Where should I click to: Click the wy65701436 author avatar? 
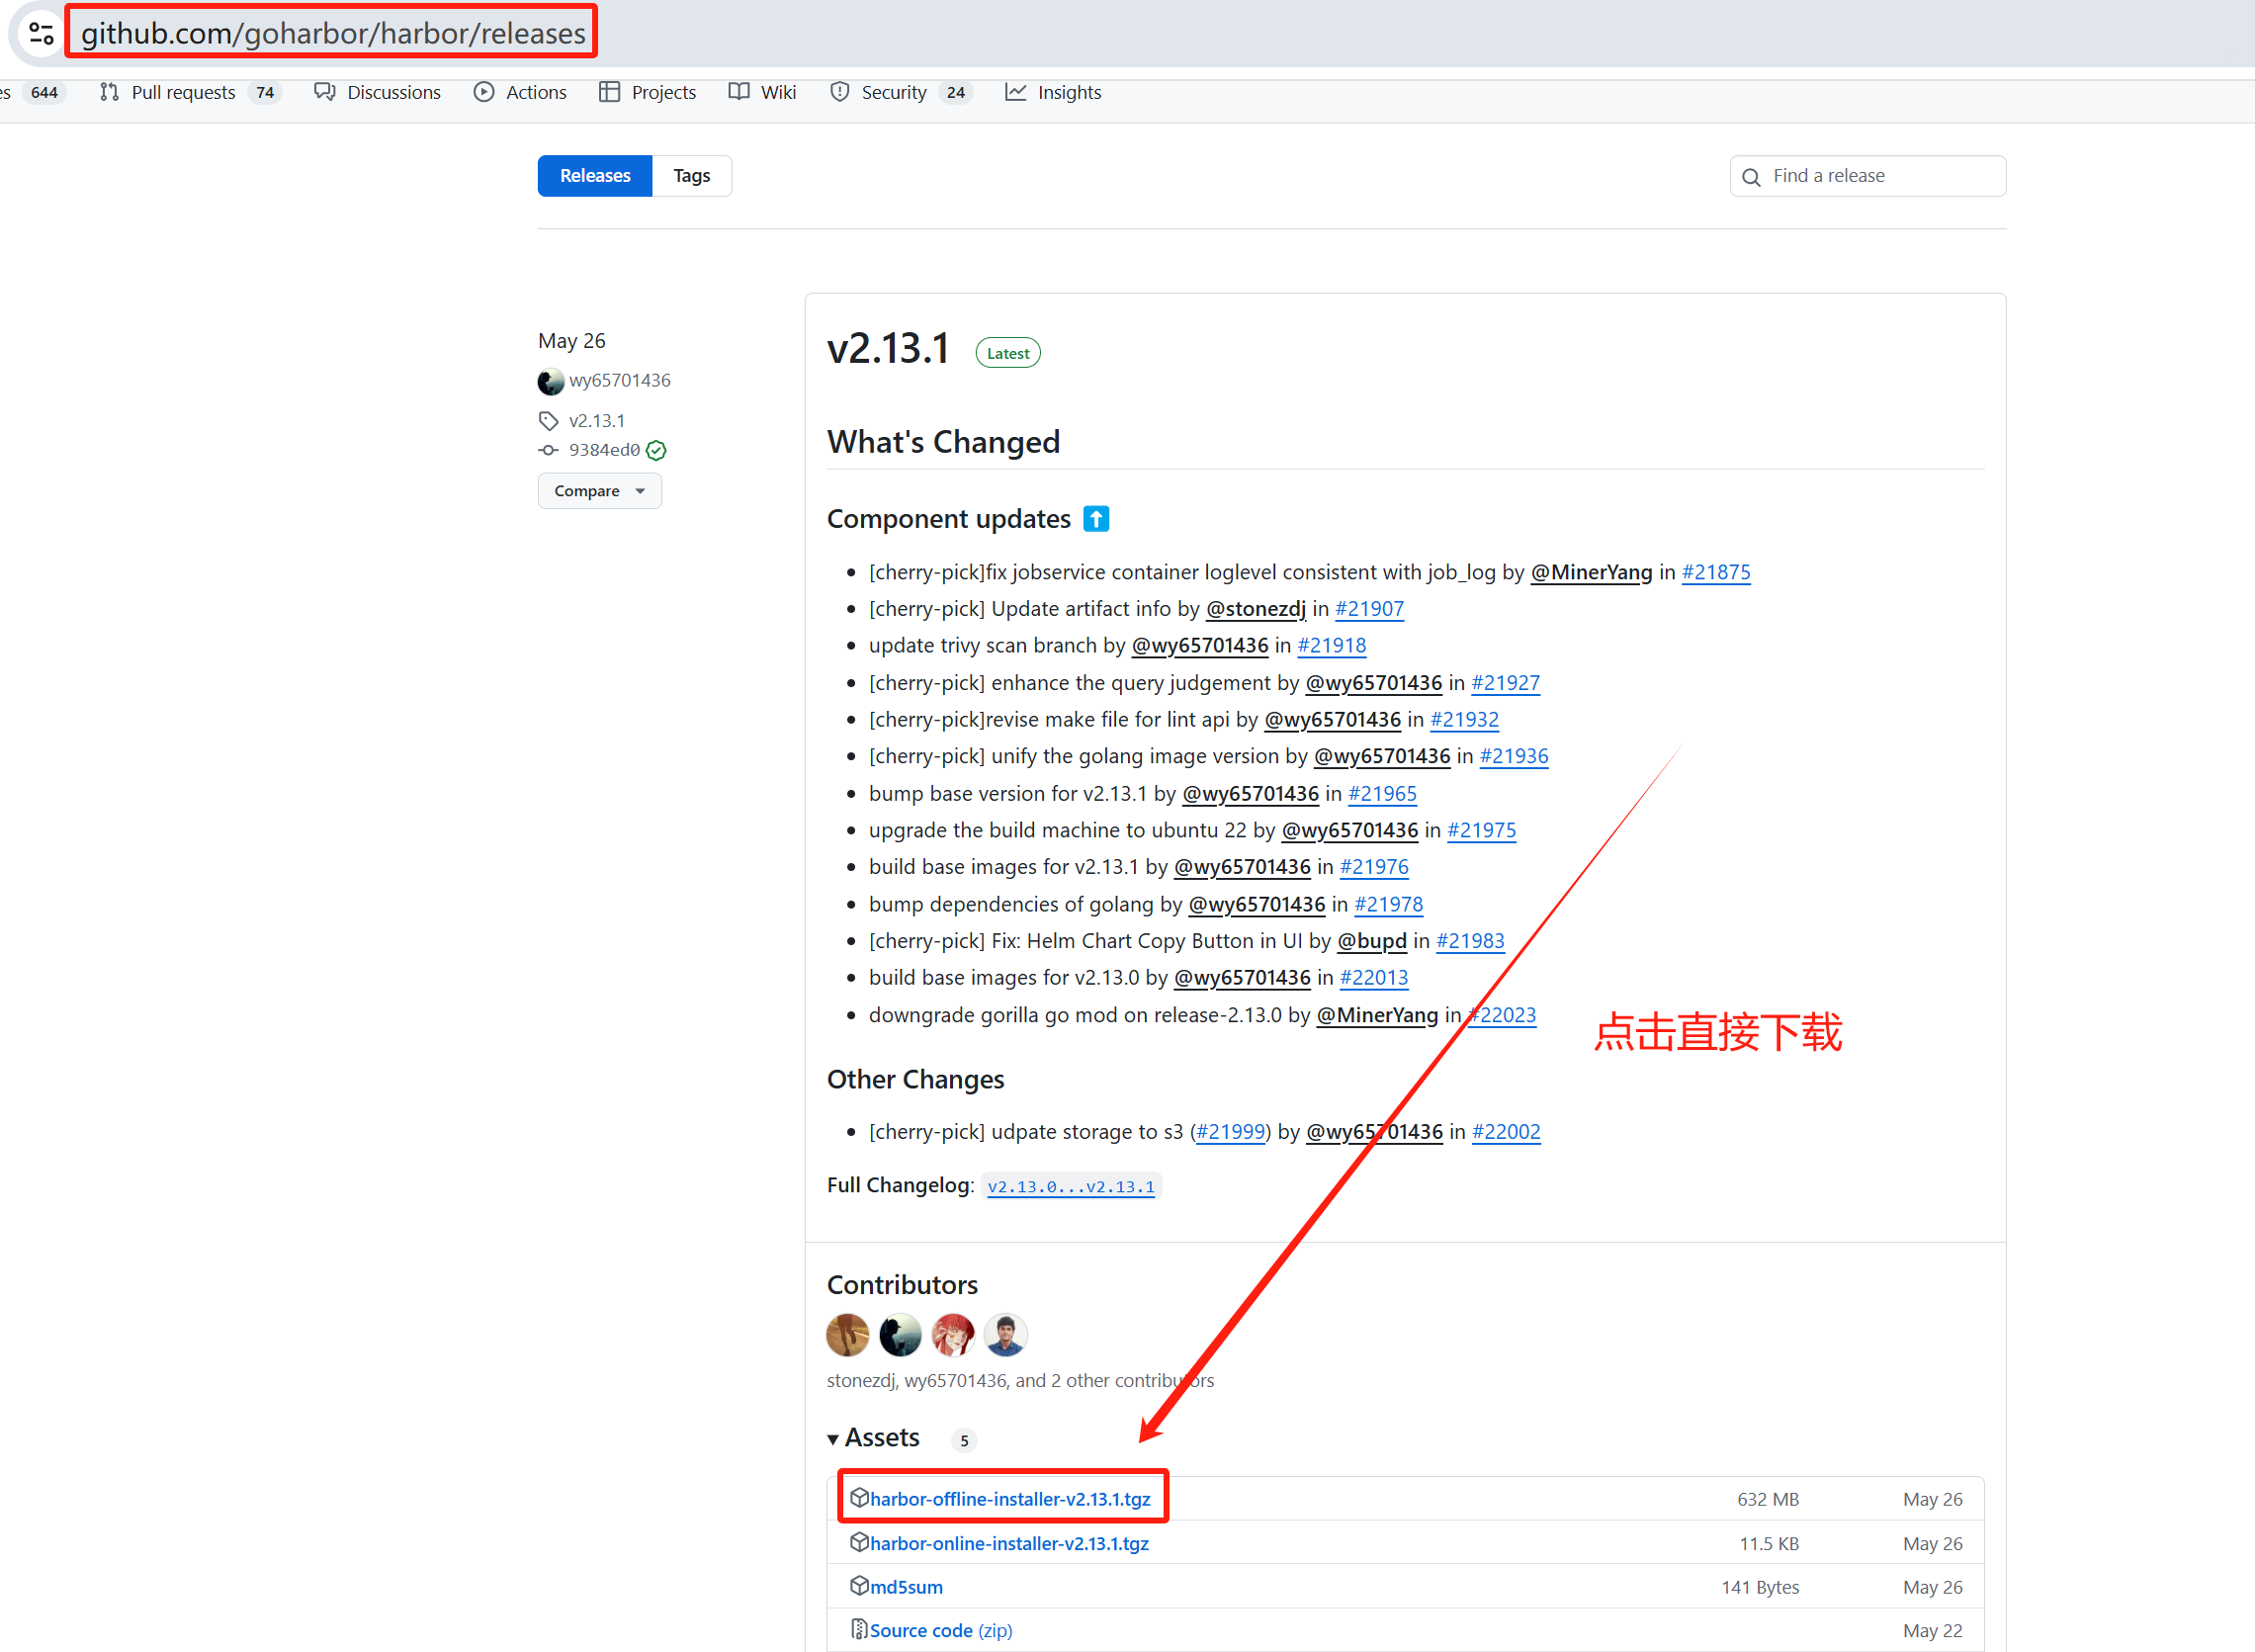point(550,381)
